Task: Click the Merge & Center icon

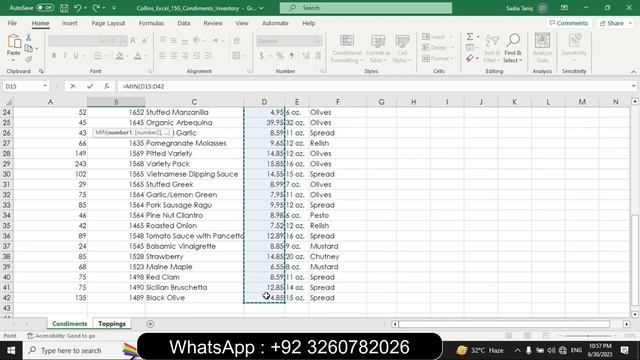Action: point(236,56)
